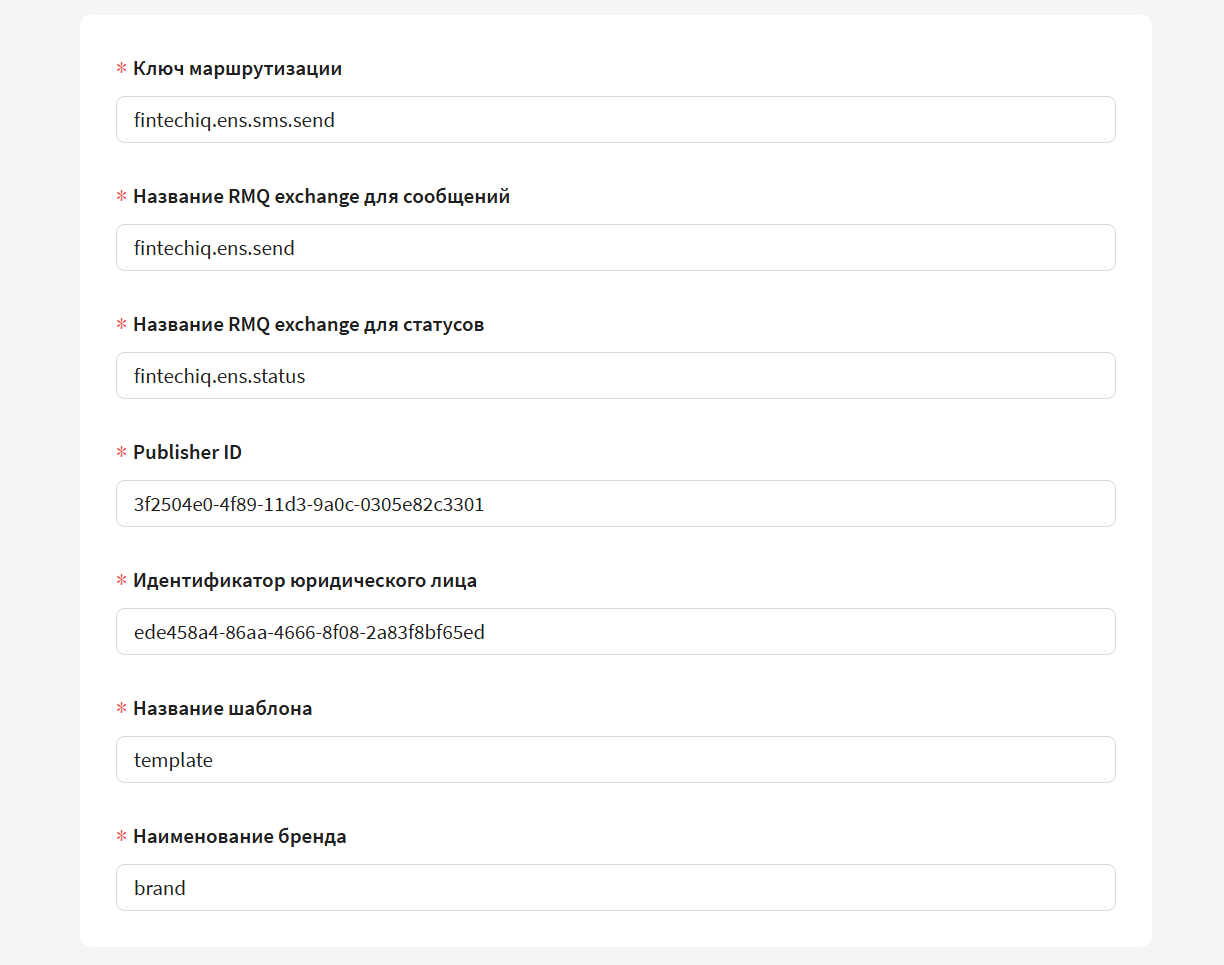Screen dimensions: 1224x965
Task: Click into the Publisher ID input
Action: tap(615, 504)
